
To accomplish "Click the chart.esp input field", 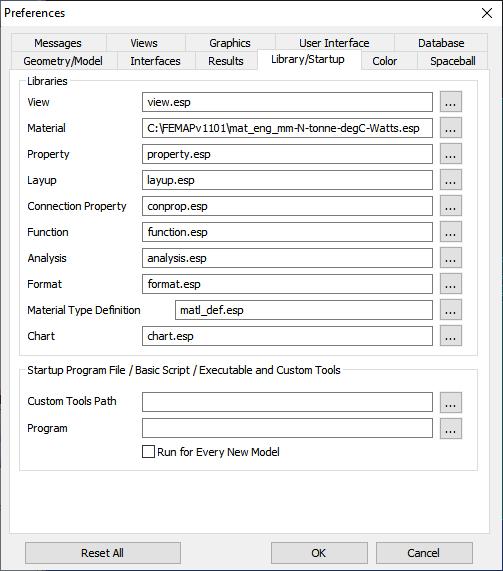I will click(x=287, y=336).
